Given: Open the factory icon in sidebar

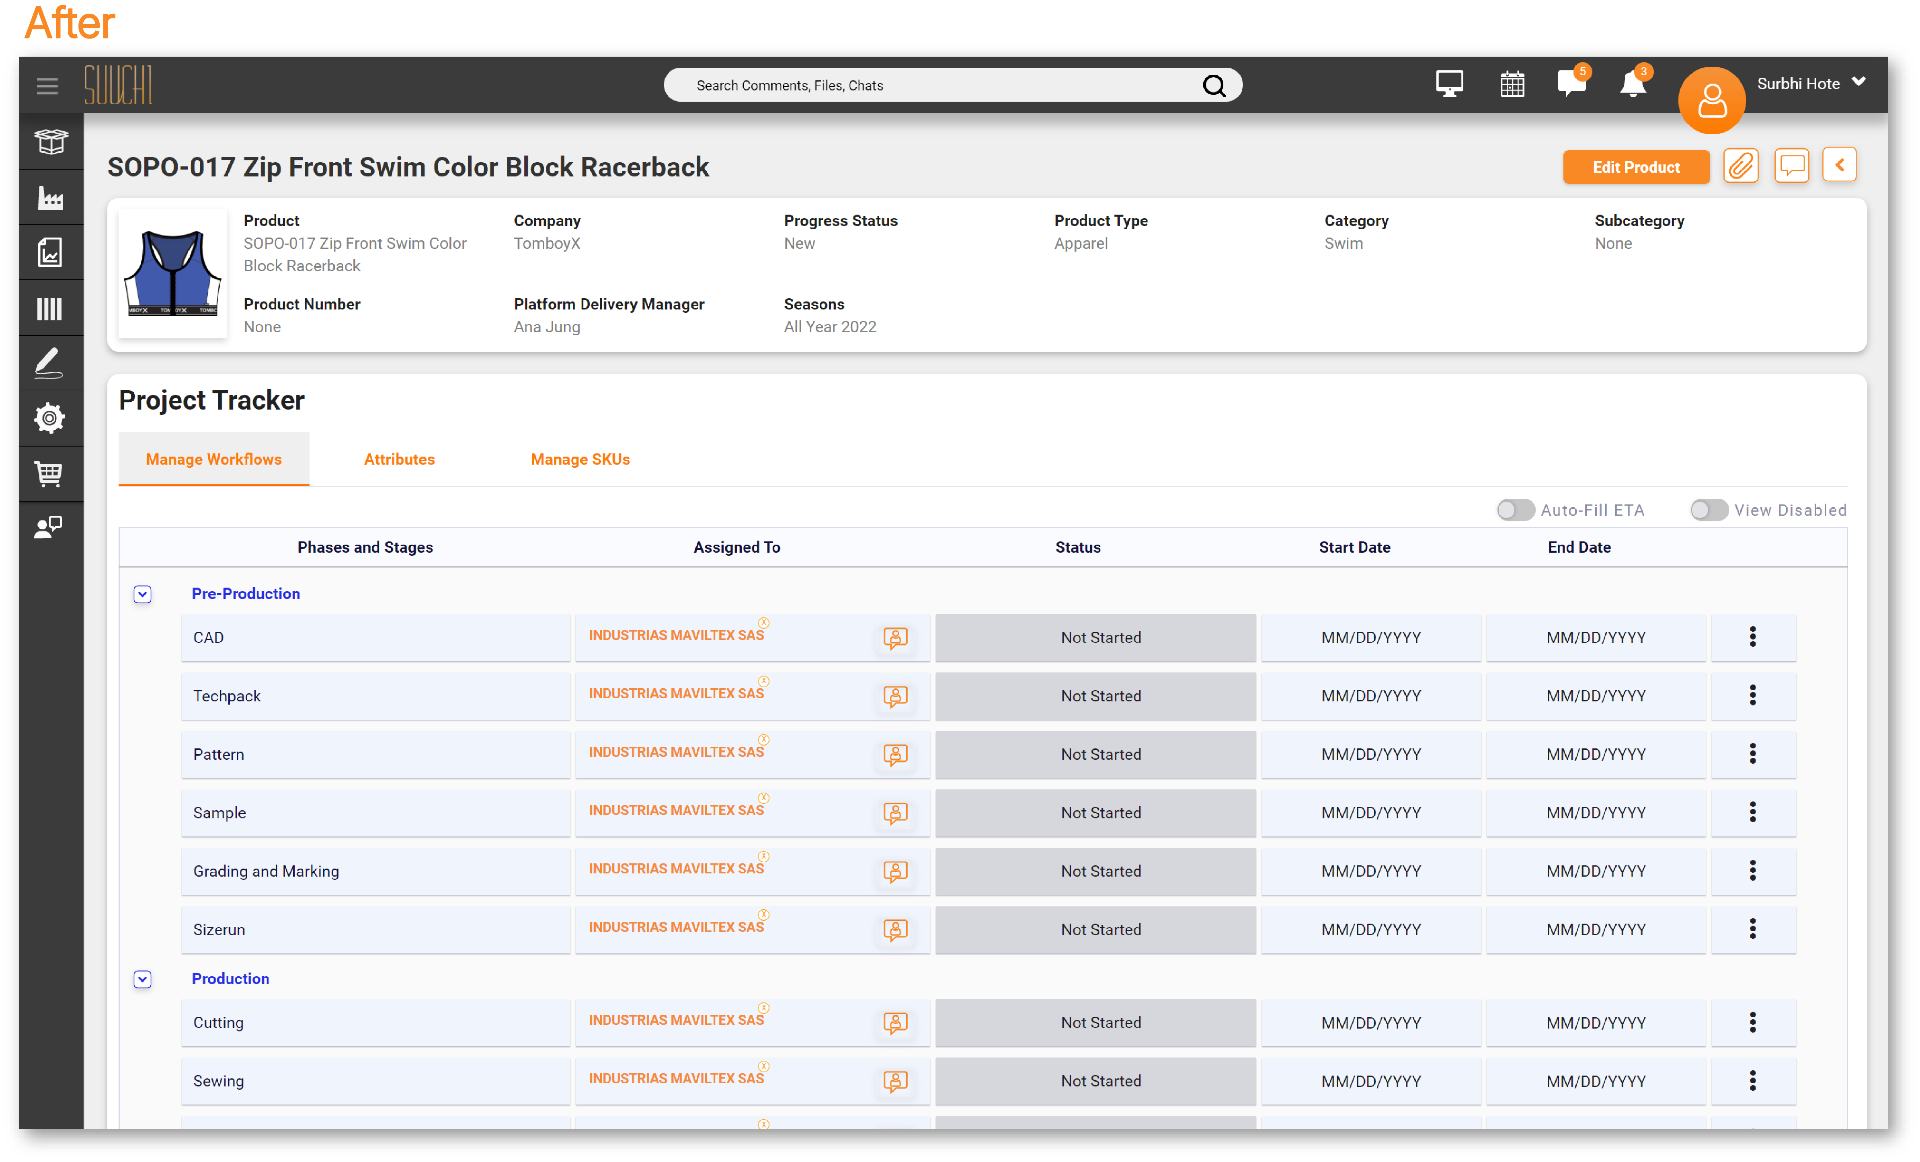Looking at the screenshot, I should [x=50, y=198].
